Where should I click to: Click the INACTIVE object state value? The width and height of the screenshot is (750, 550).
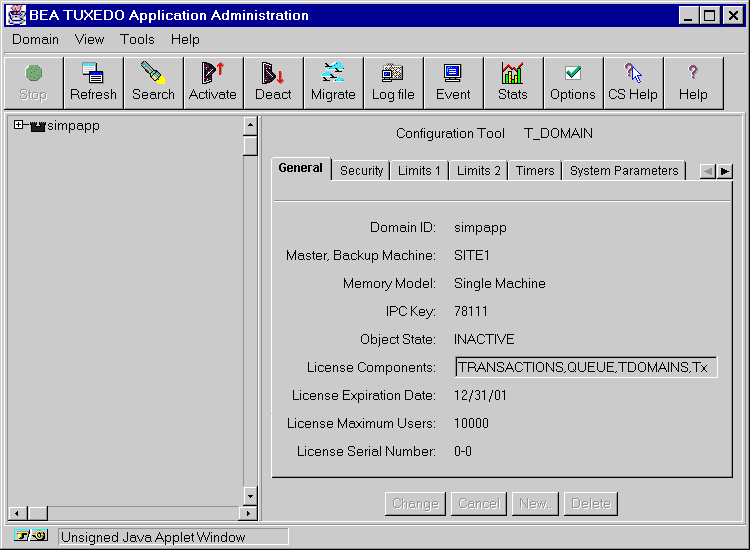tap(484, 340)
